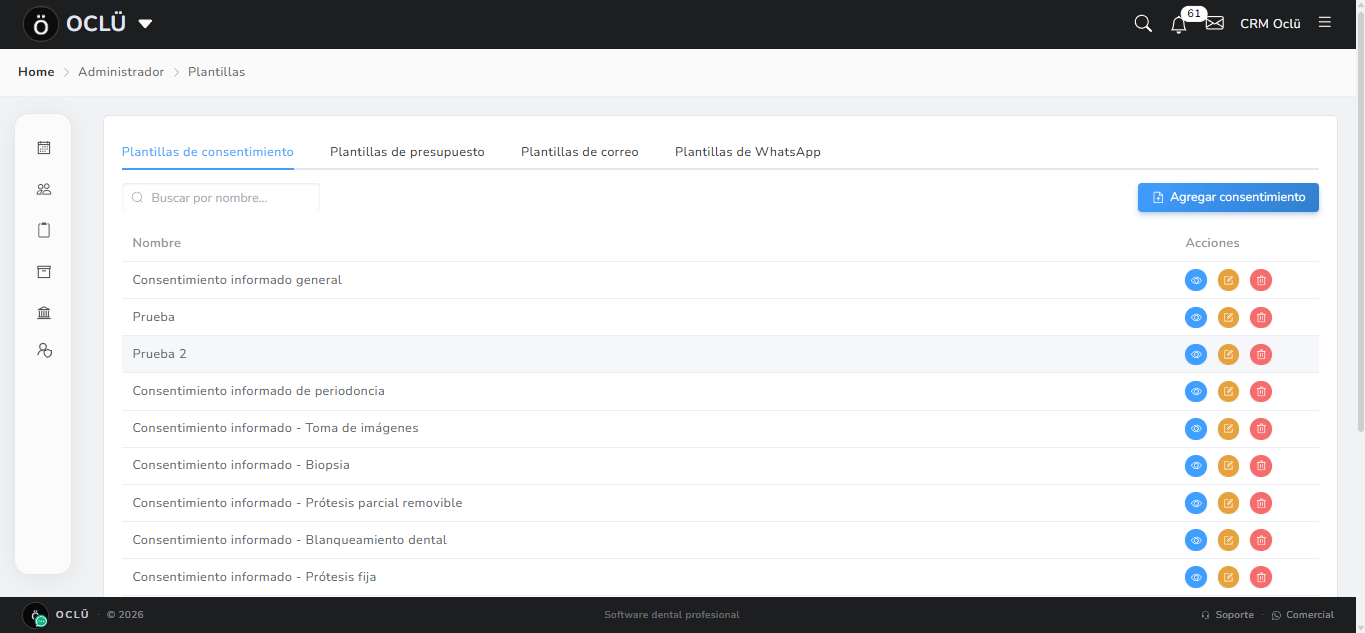This screenshot has height=633, width=1365.
Task: Click Administrador in the breadcrumb
Action: point(121,72)
